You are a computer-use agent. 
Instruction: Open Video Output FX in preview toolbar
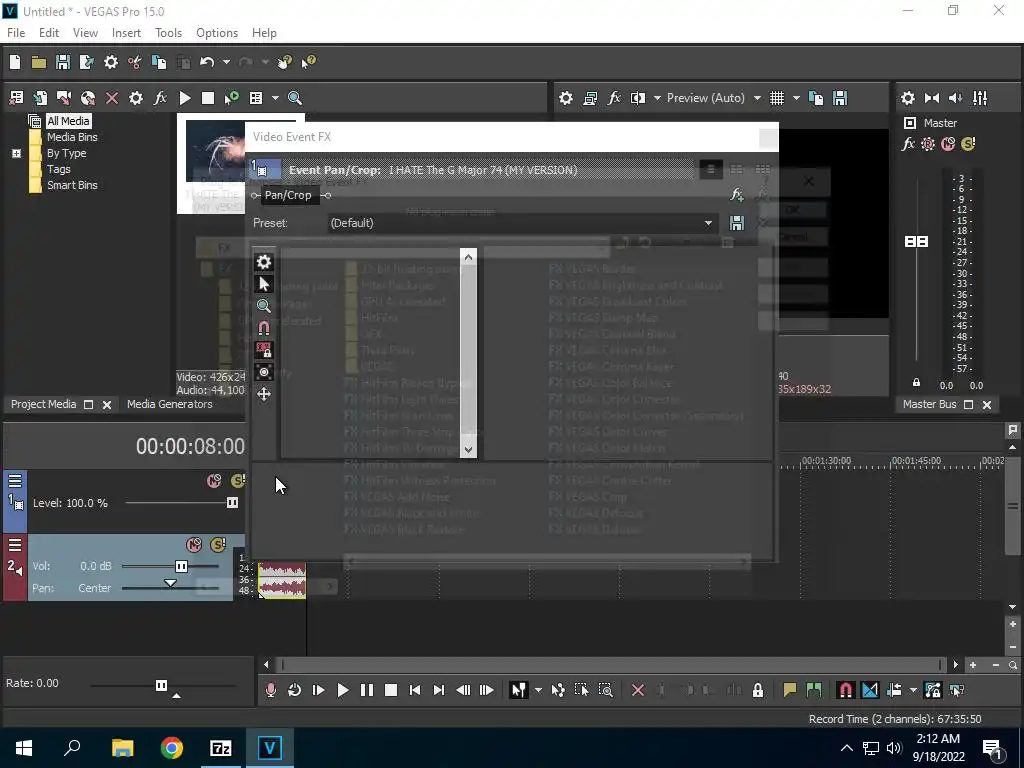(x=614, y=98)
